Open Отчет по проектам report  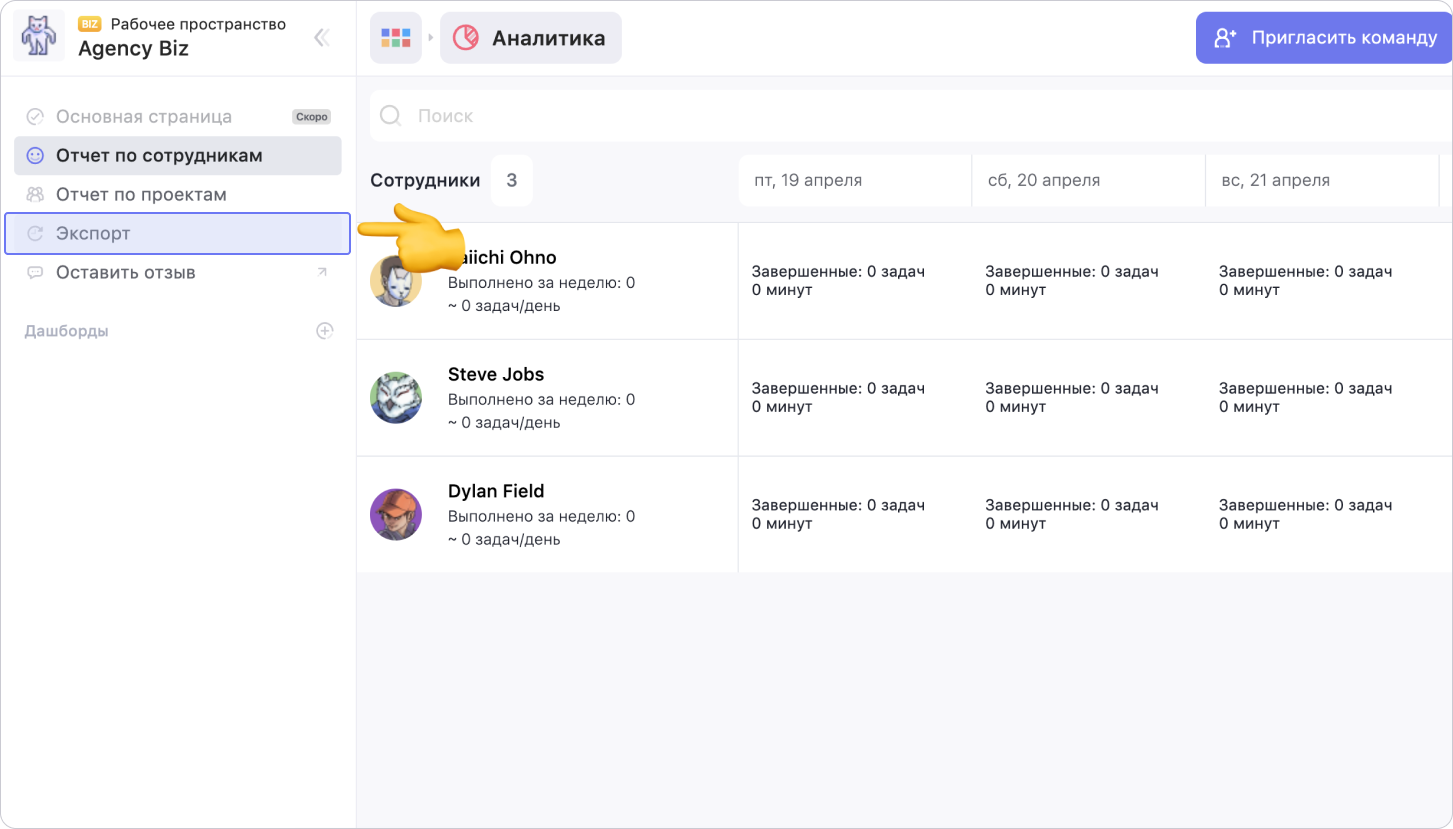(141, 195)
